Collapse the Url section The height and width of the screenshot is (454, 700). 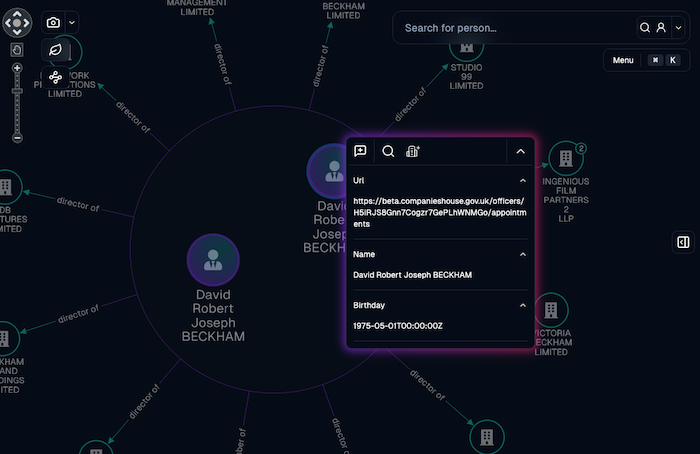523,181
